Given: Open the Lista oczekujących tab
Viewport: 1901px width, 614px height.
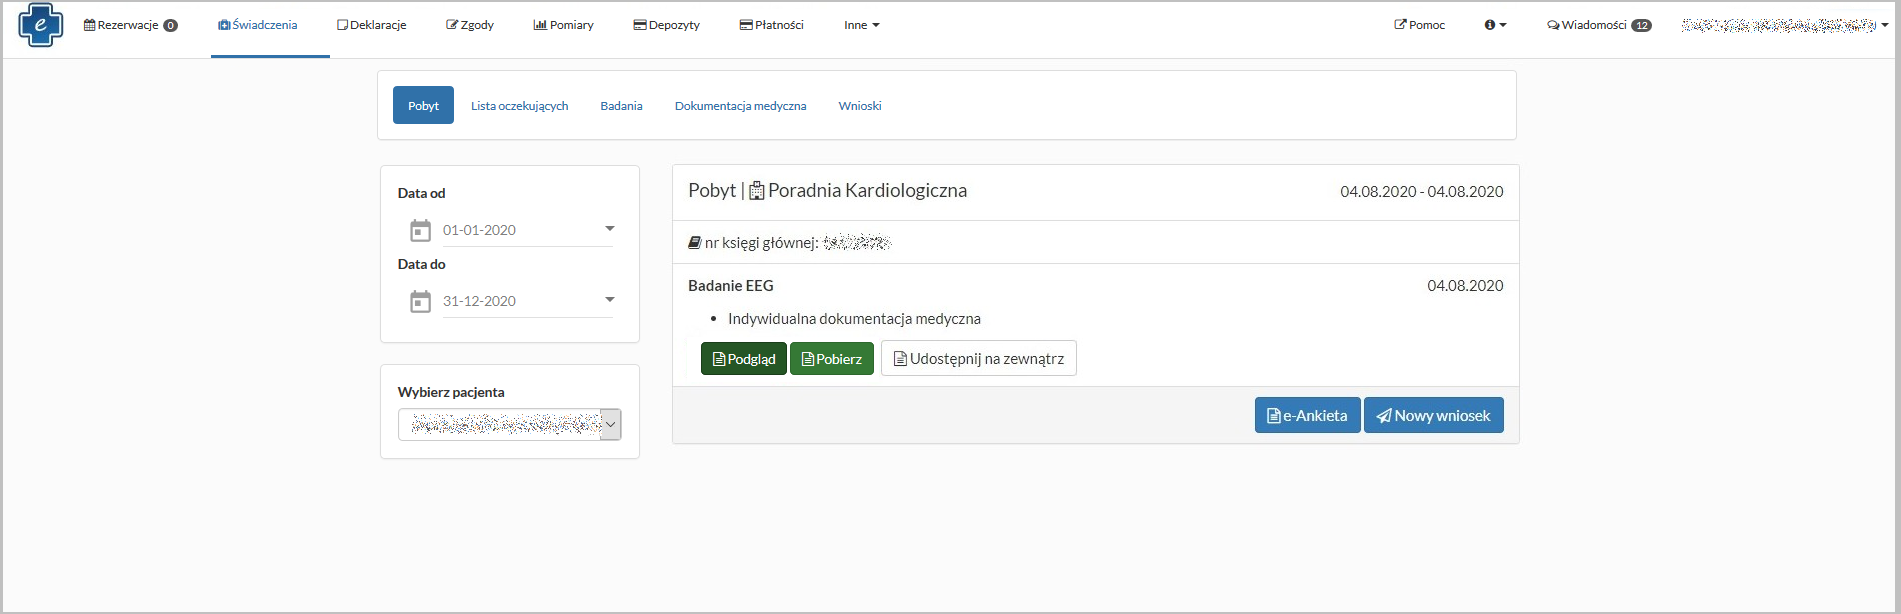Looking at the screenshot, I should click(x=519, y=106).
